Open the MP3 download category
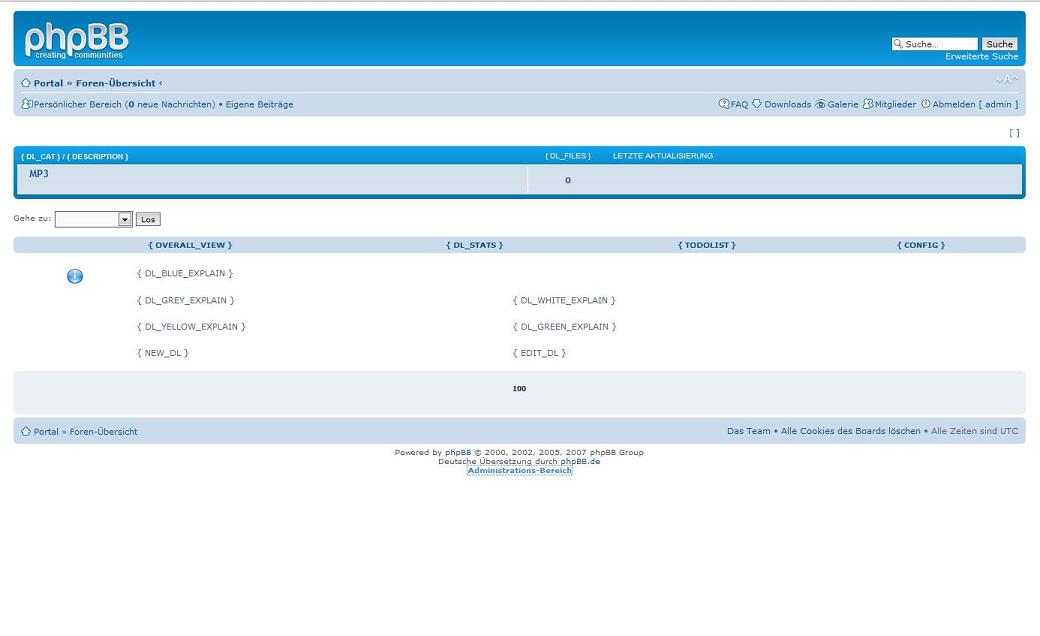The image size is (1040, 636). [x=39, y=174]
